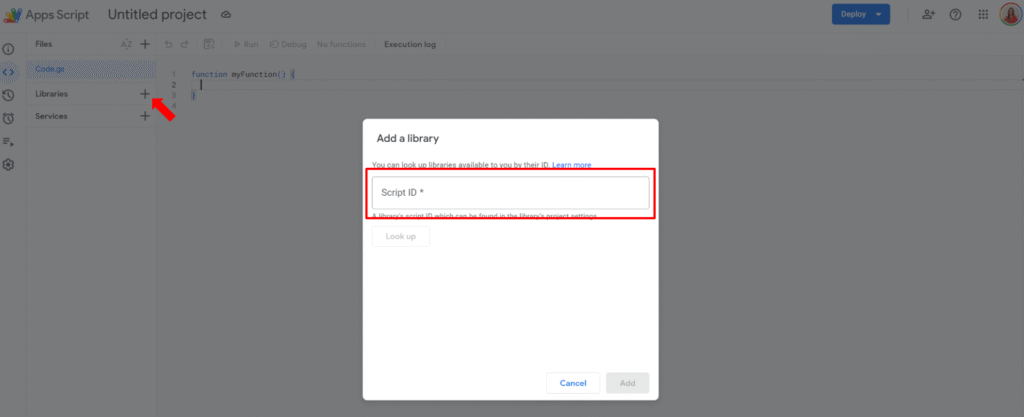Add a service with the plus icon
1024x417 pixels.
click(145, 116)
